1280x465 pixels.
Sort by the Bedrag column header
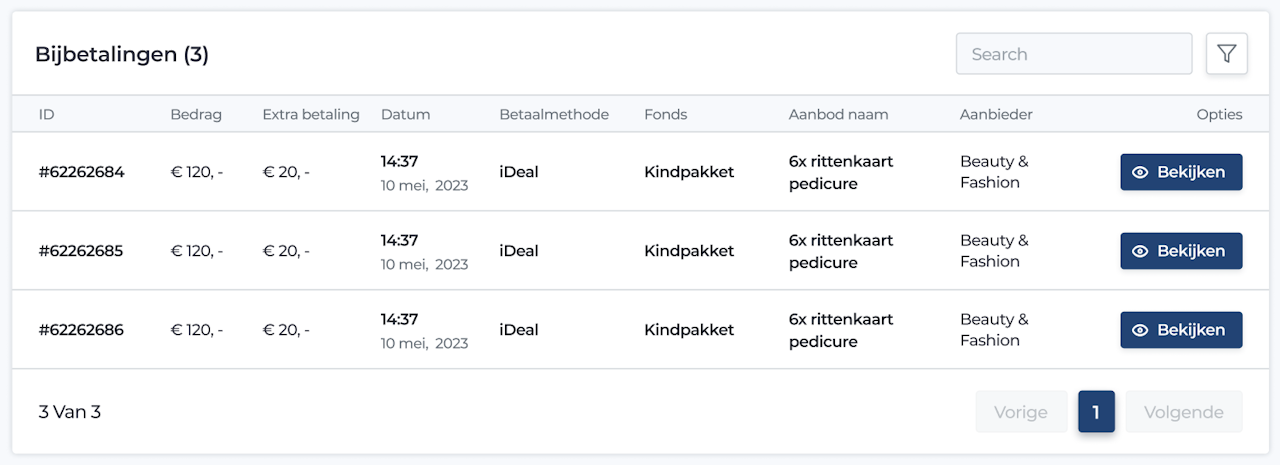coord(196,114)
